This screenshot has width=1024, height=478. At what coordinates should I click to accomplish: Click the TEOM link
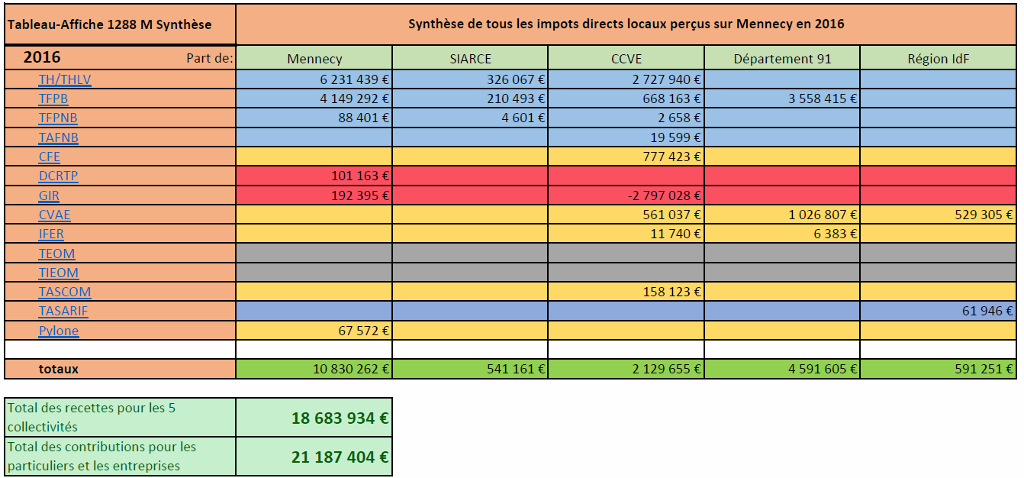pyautogui.click(x=56, y=253)
